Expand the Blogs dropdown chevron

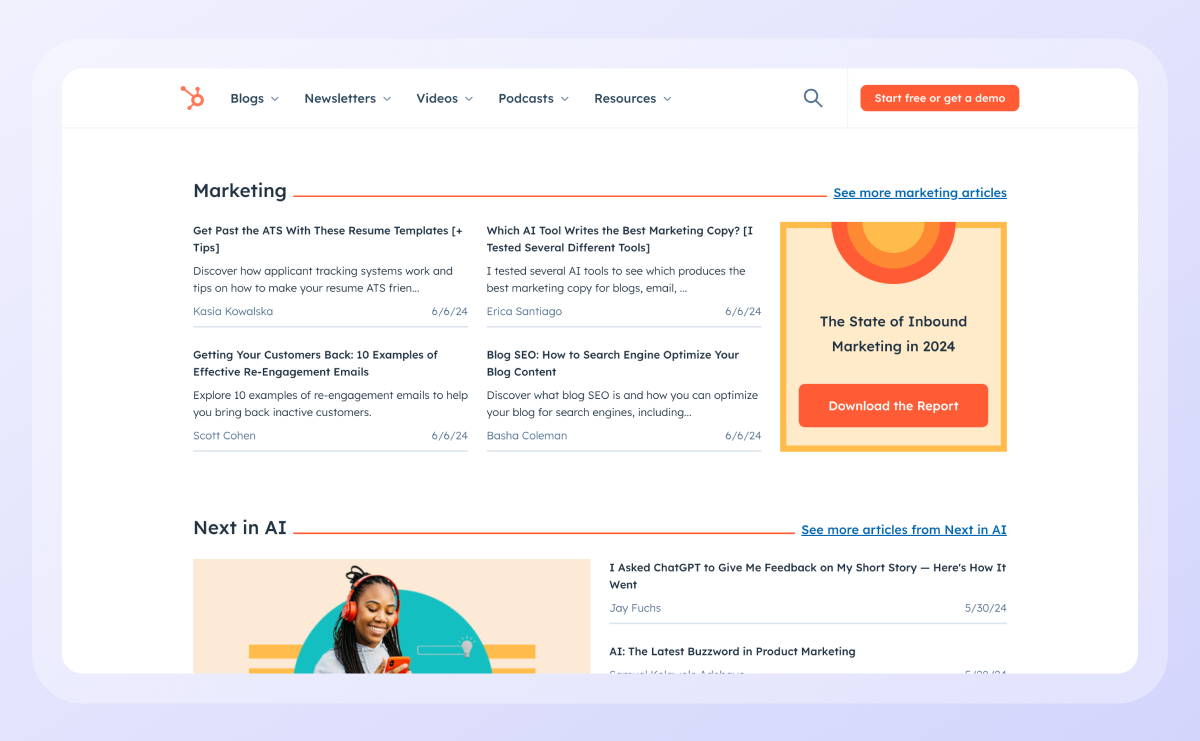coord(275,99)
